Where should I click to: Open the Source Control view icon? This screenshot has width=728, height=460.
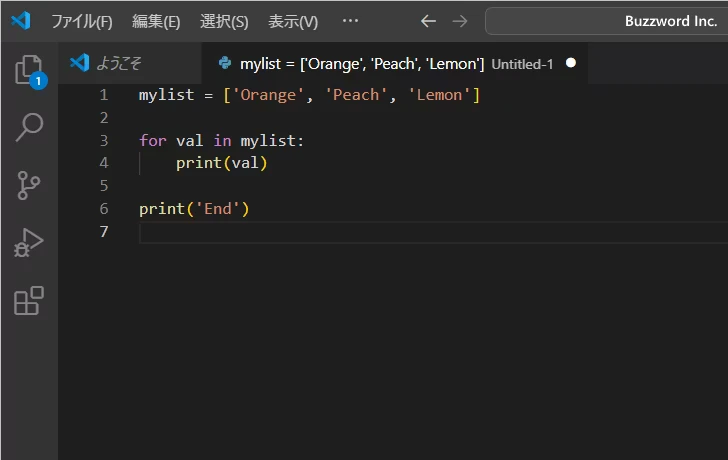pos(29,185)
